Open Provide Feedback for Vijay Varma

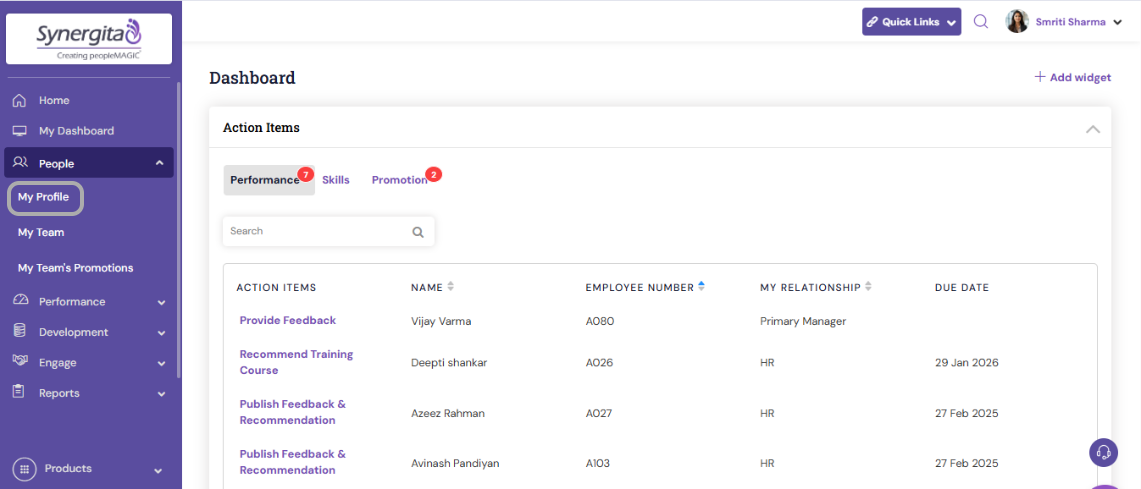tap(287, 320)
